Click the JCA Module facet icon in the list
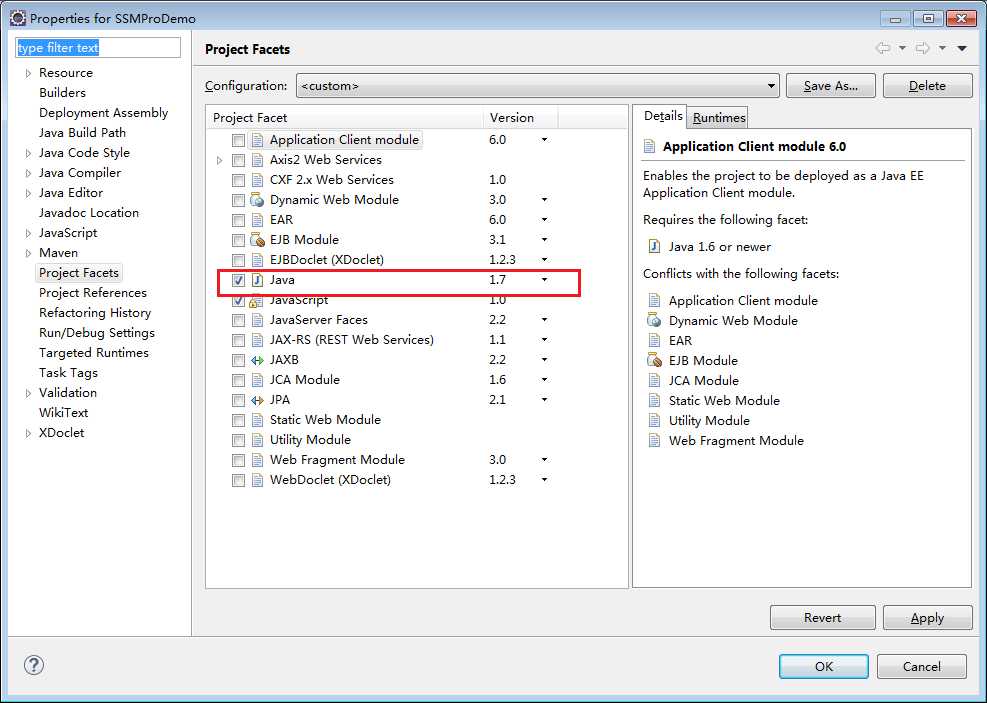This screenshot has width=987, height=703. tap(257, 380)
